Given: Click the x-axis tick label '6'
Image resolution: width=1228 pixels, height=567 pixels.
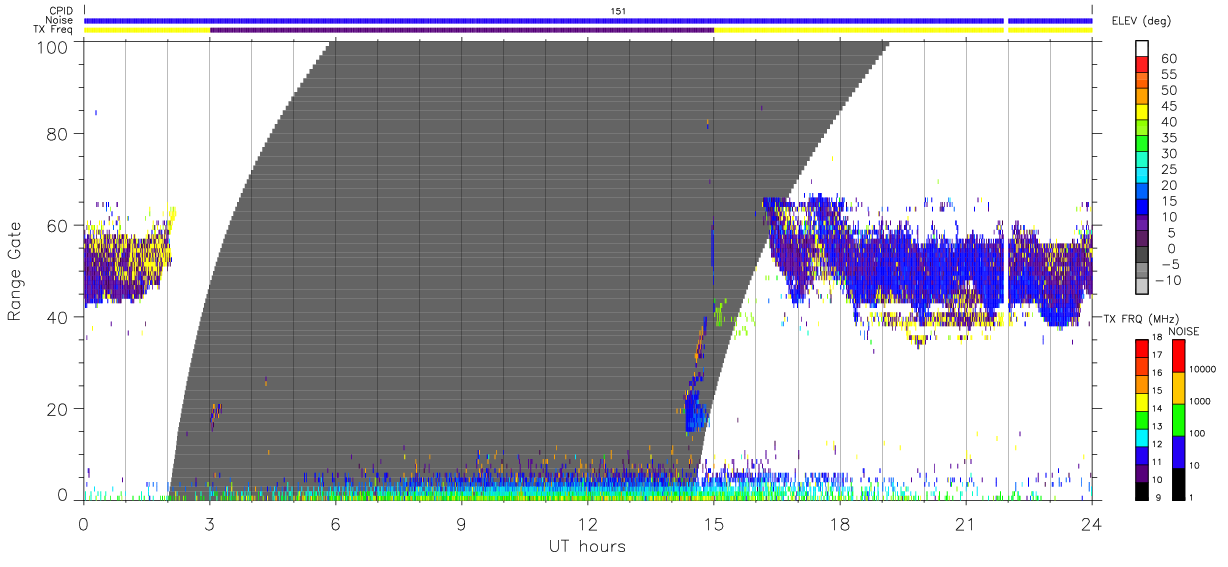Looking at the screenshot, I should [335, 523].
